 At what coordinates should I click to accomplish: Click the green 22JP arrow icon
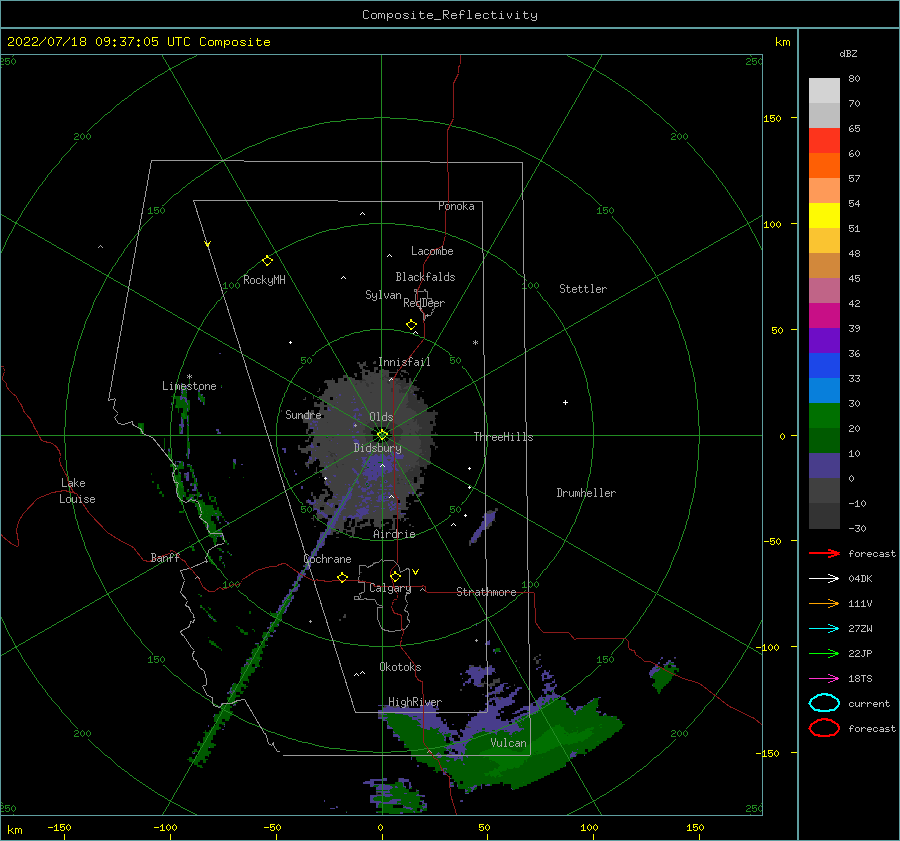[x=824, y=653]
